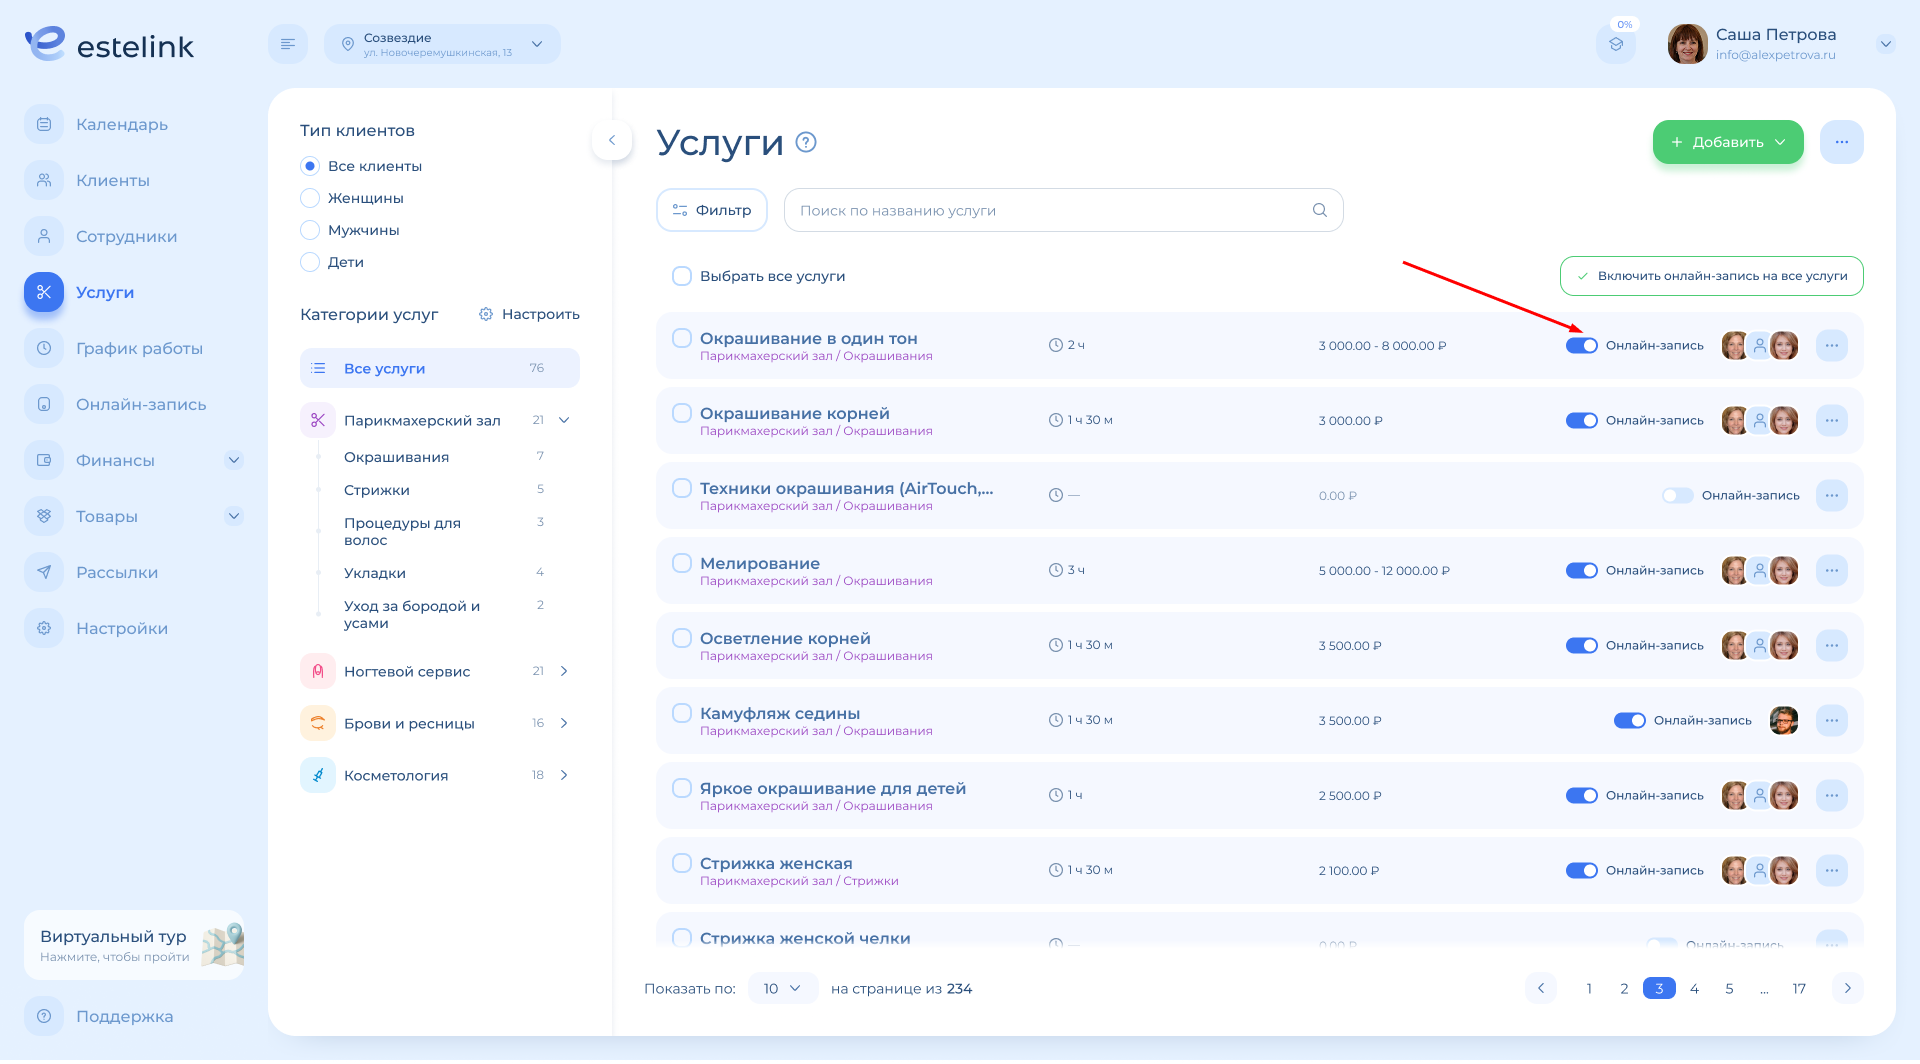Click Включить онлайн-запись на все услуги

tap(1711, 276)
